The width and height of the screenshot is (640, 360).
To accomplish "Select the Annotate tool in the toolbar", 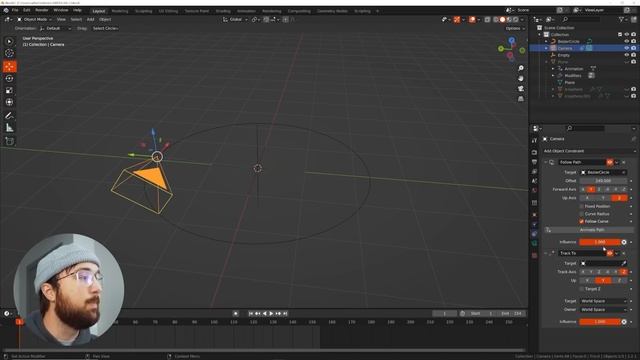I will point(9,116).
